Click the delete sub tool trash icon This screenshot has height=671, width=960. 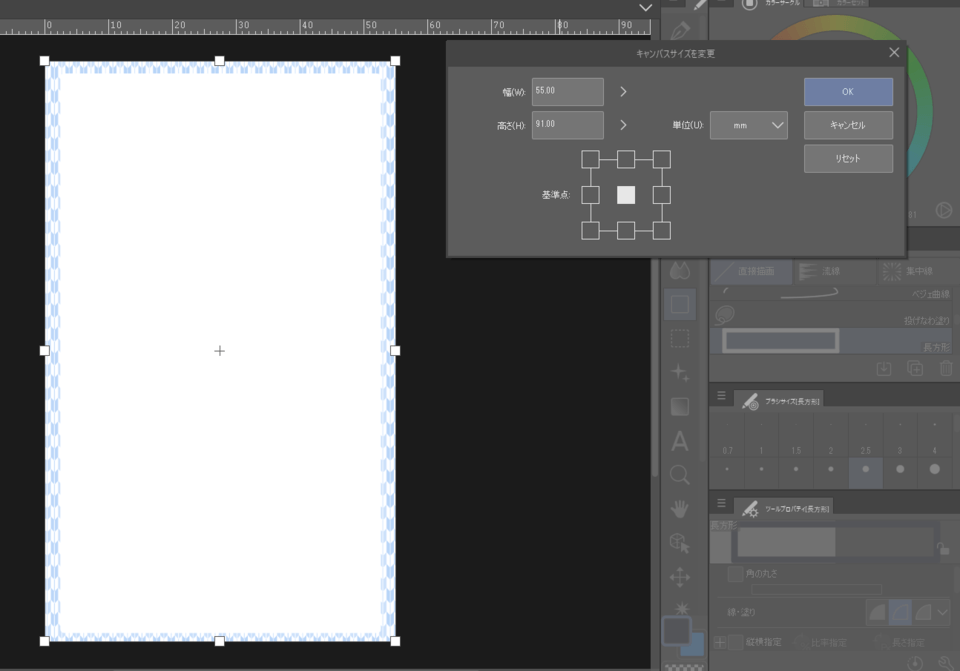tap(946, 369)
